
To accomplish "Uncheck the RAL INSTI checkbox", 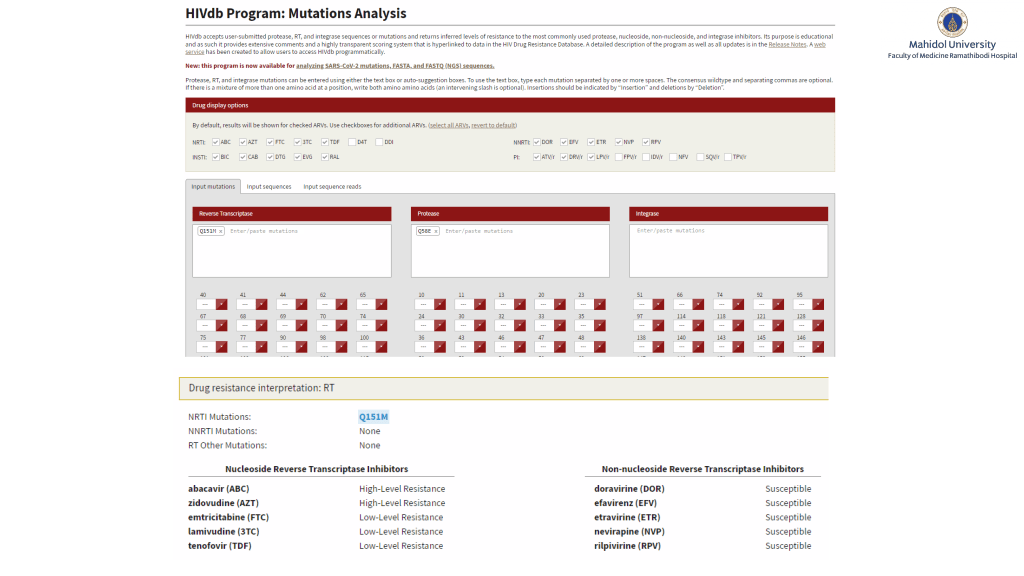I will pos(323,157).
